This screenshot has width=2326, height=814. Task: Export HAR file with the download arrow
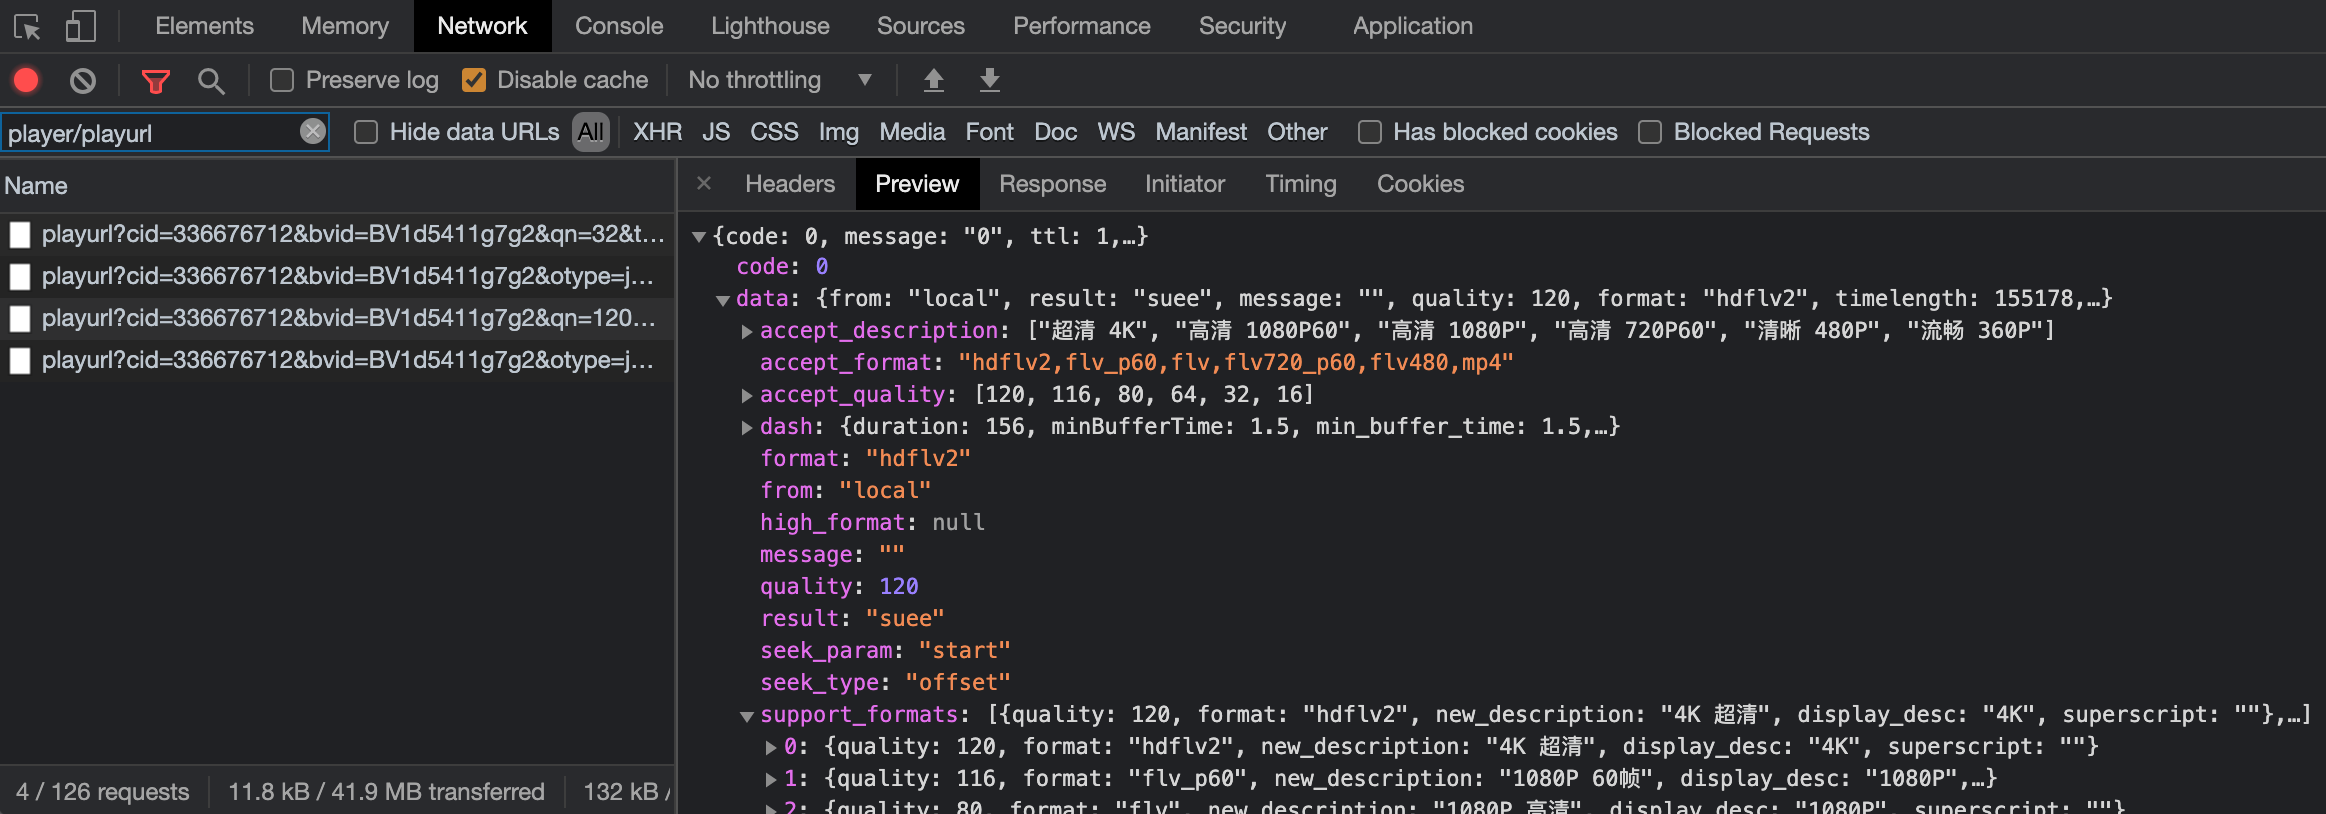coord(989,80)
